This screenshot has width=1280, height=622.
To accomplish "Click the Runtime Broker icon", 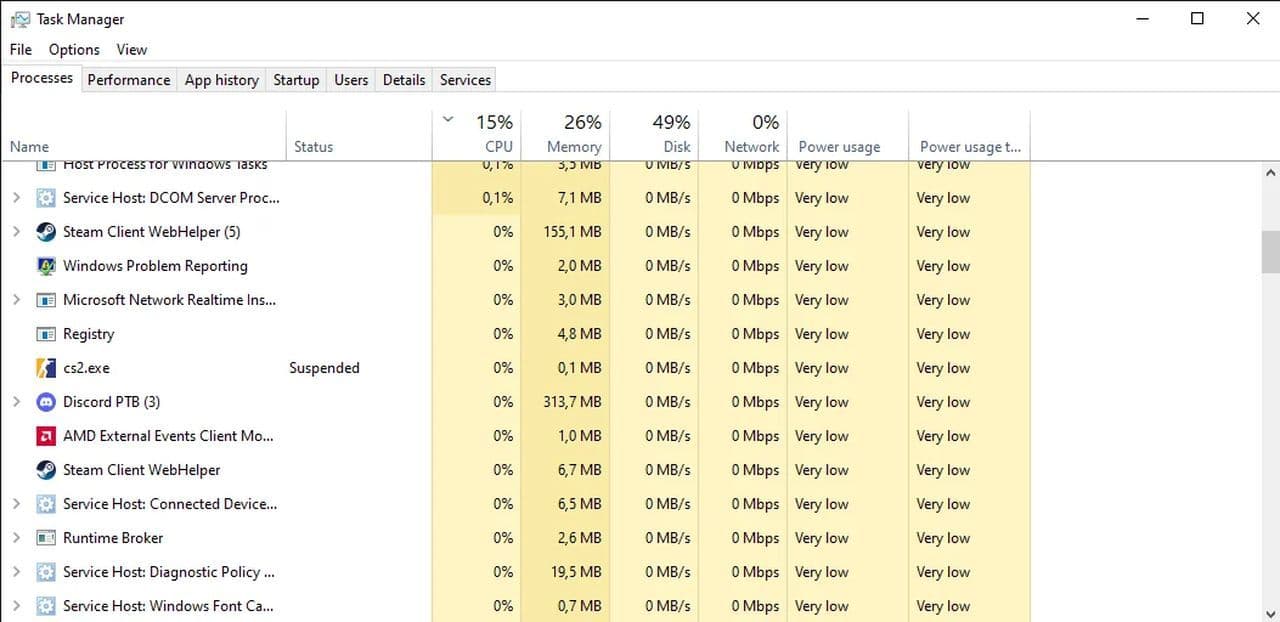I will point(46,538).
